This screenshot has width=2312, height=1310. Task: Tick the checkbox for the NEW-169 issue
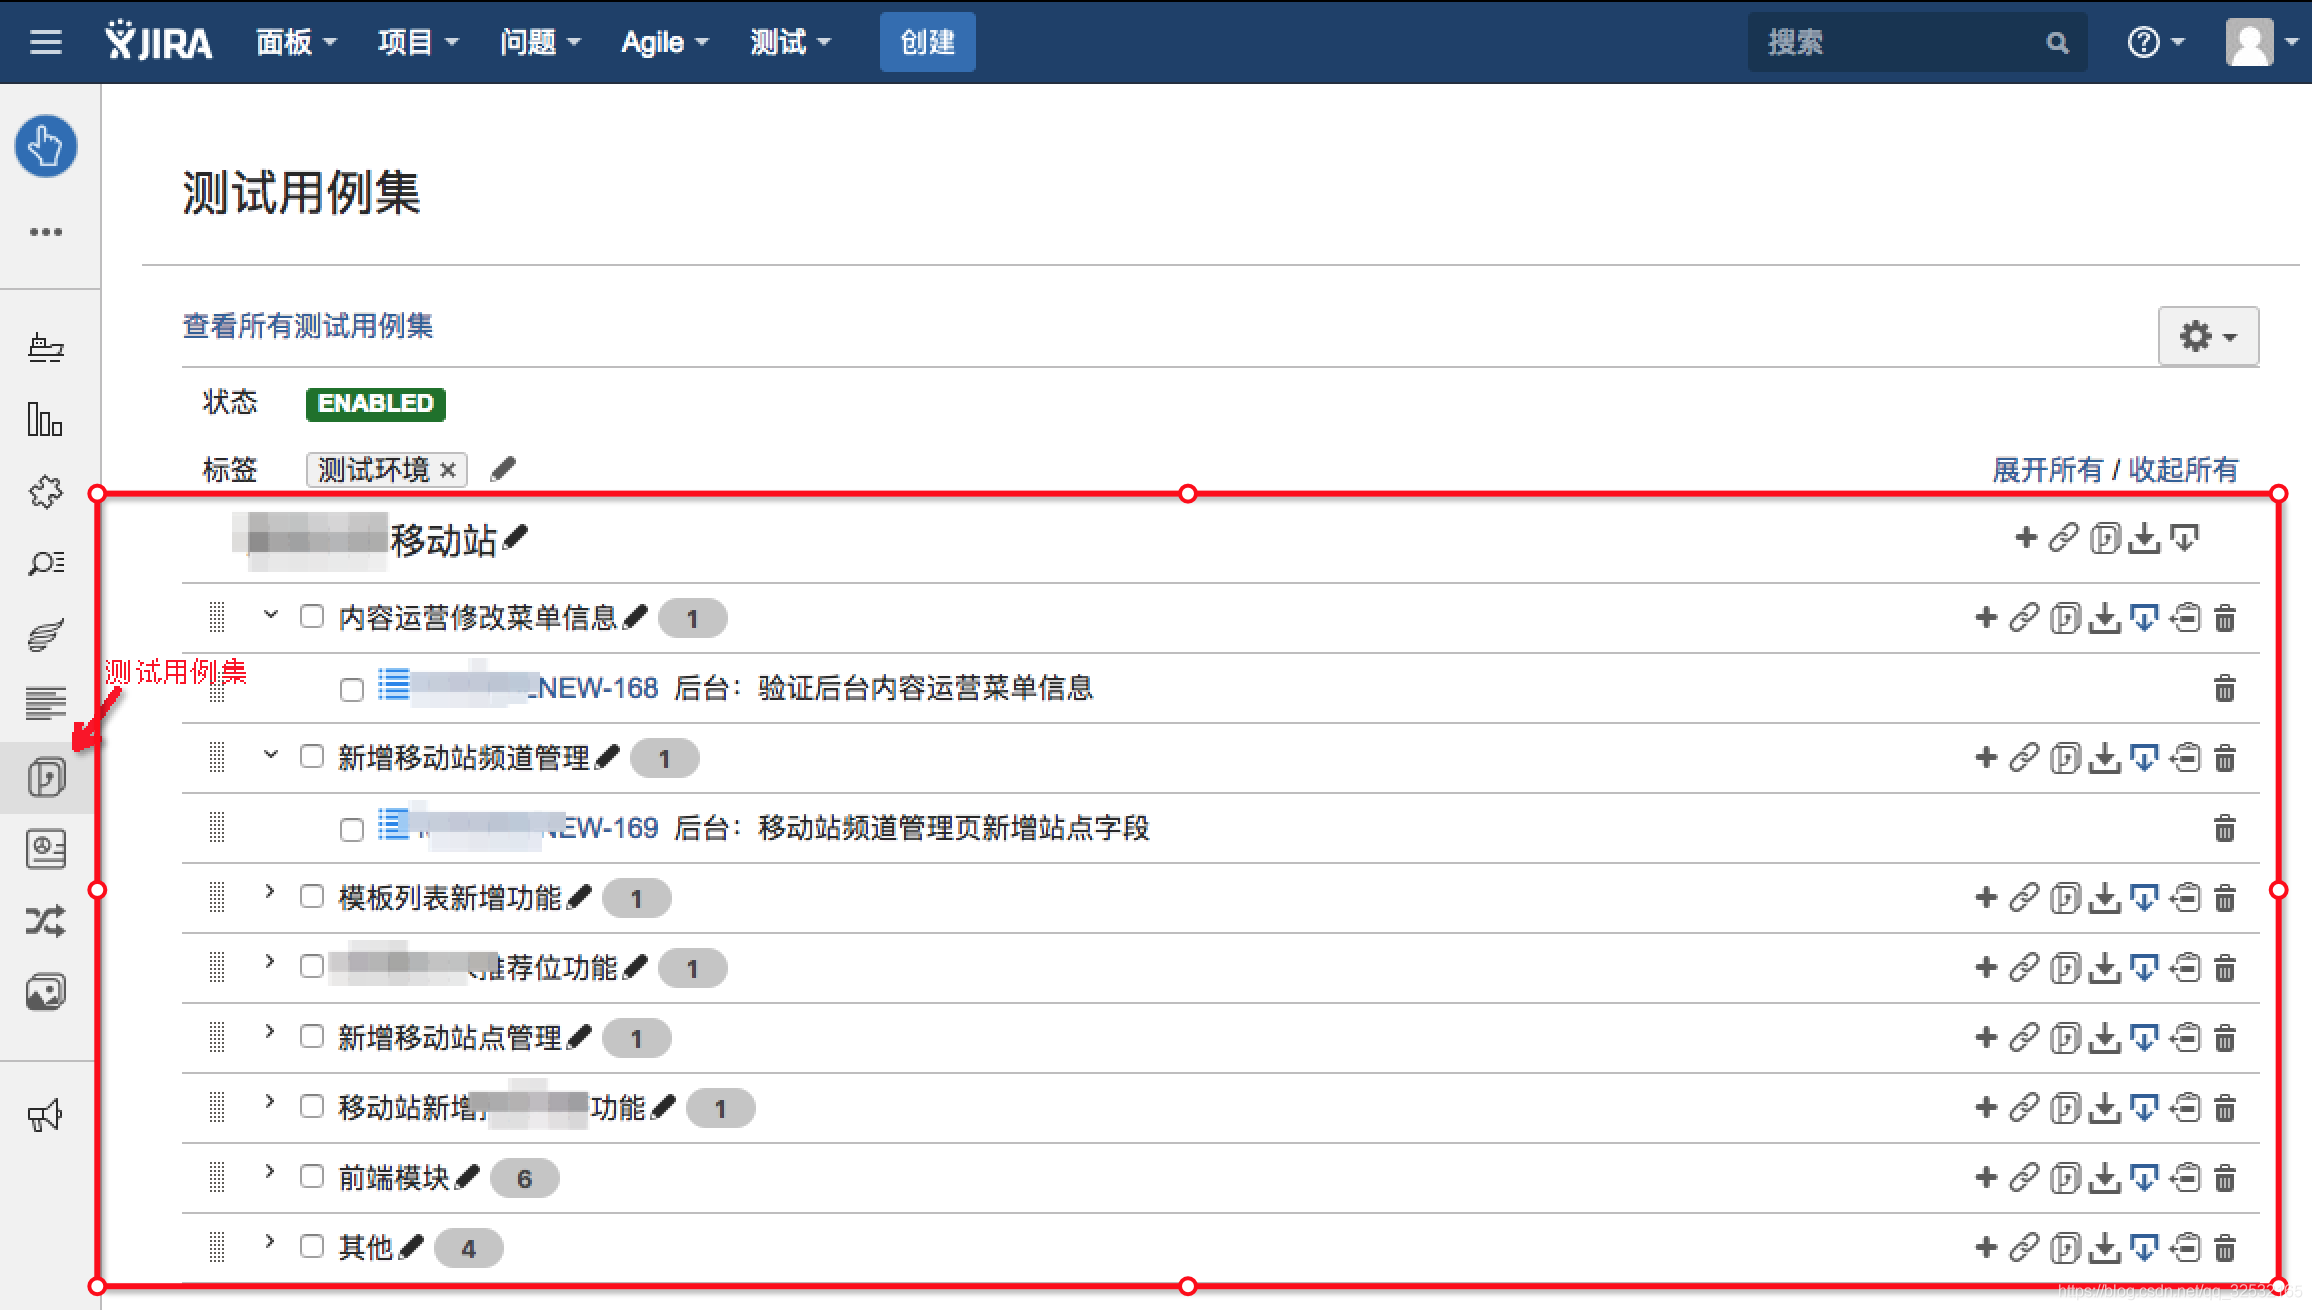coord(352,830)
